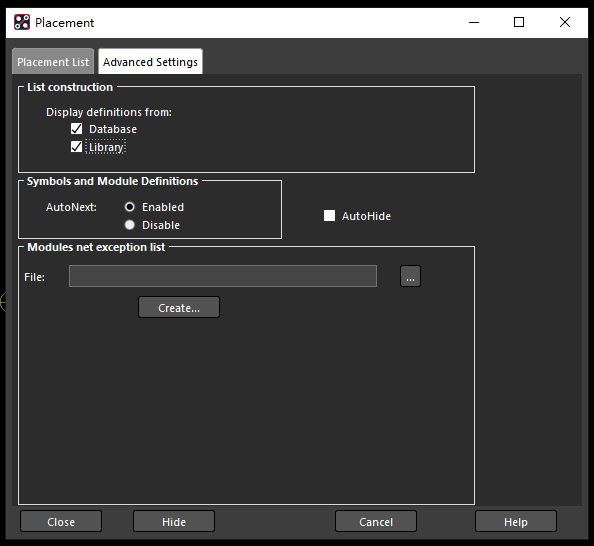Toggle the Library checkbox

coord(77,147)
